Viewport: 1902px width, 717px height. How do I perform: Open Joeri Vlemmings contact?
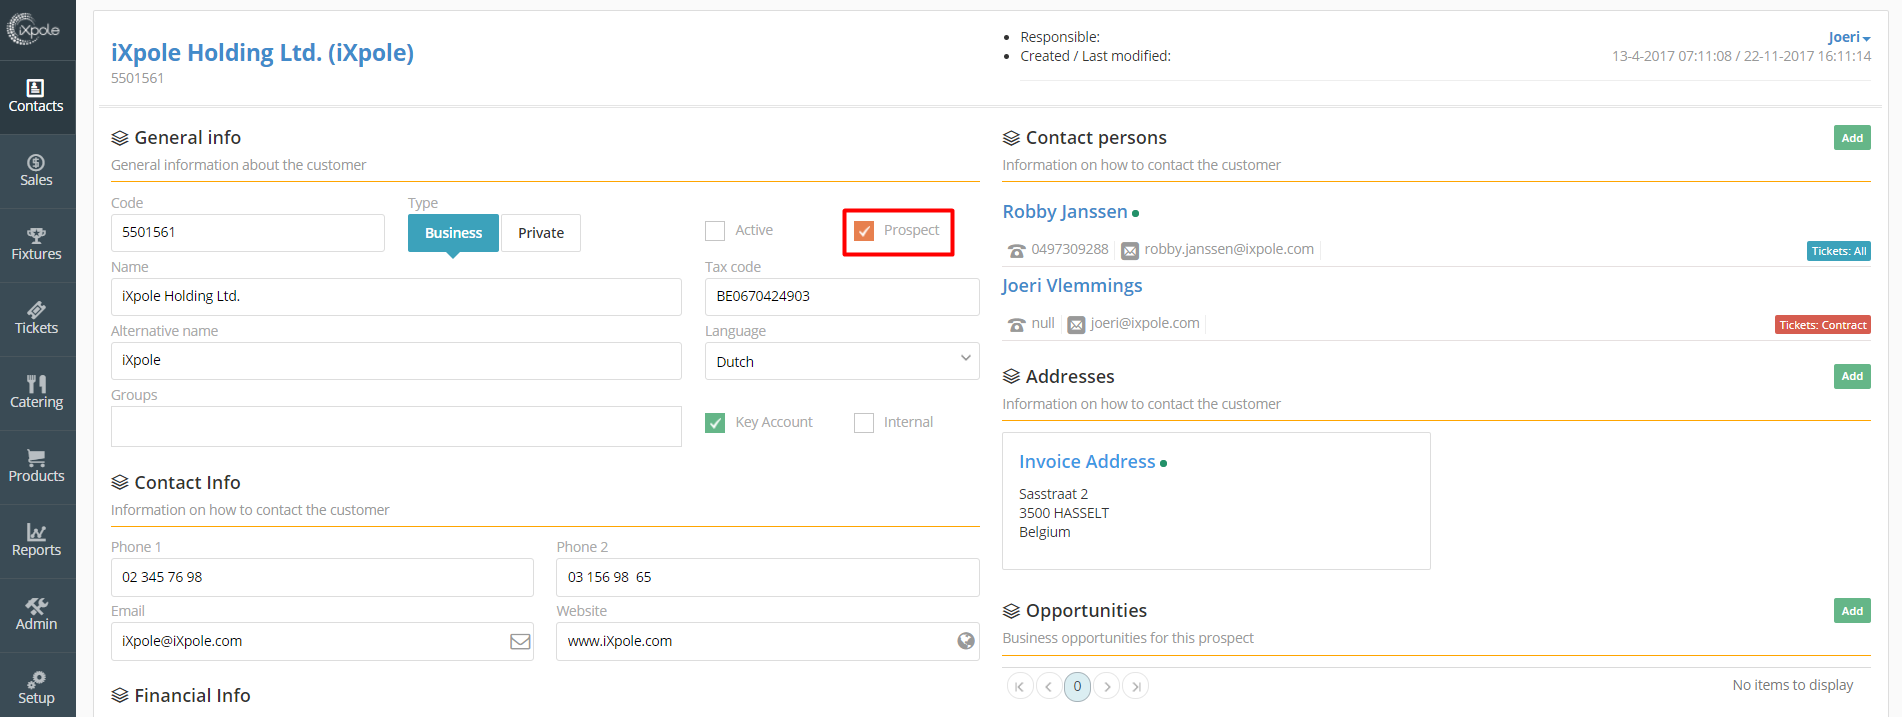[1072, 286]
